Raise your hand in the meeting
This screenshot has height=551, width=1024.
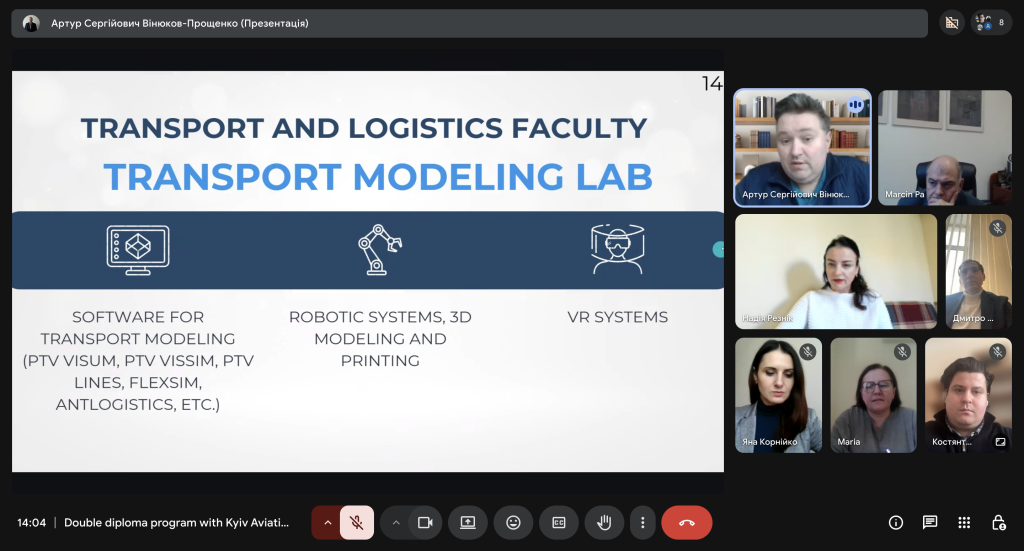click(x=604, y=522)
